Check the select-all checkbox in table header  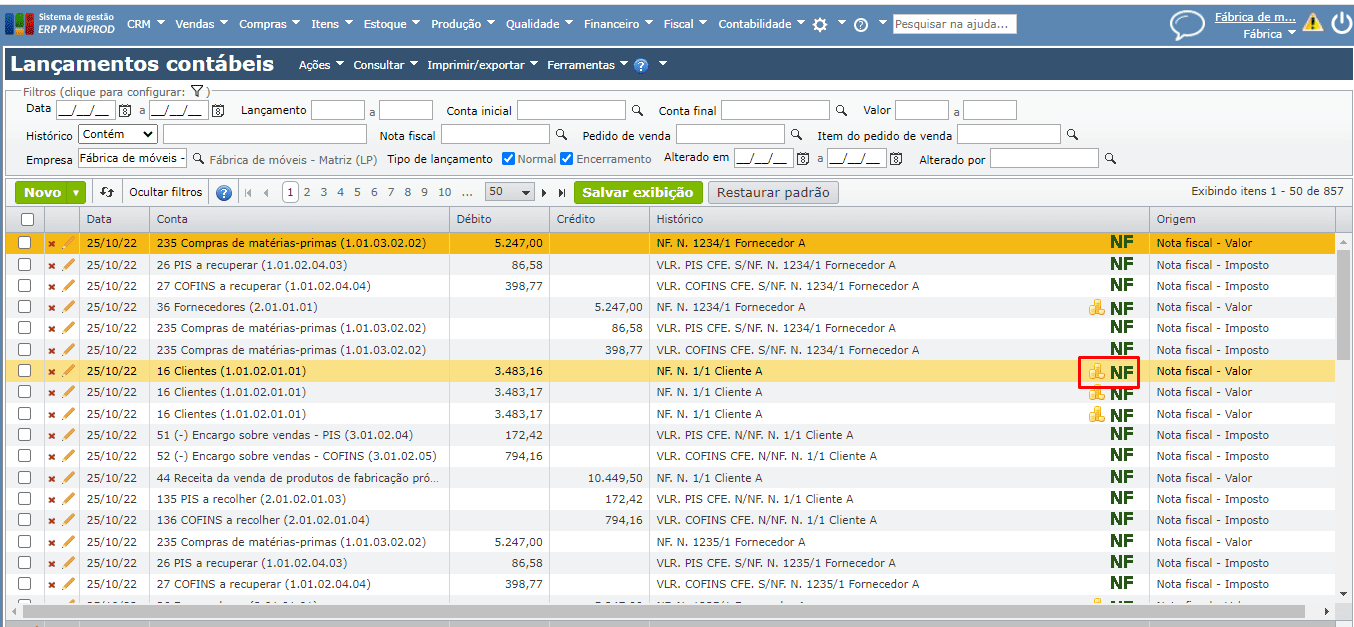(25, 219)
